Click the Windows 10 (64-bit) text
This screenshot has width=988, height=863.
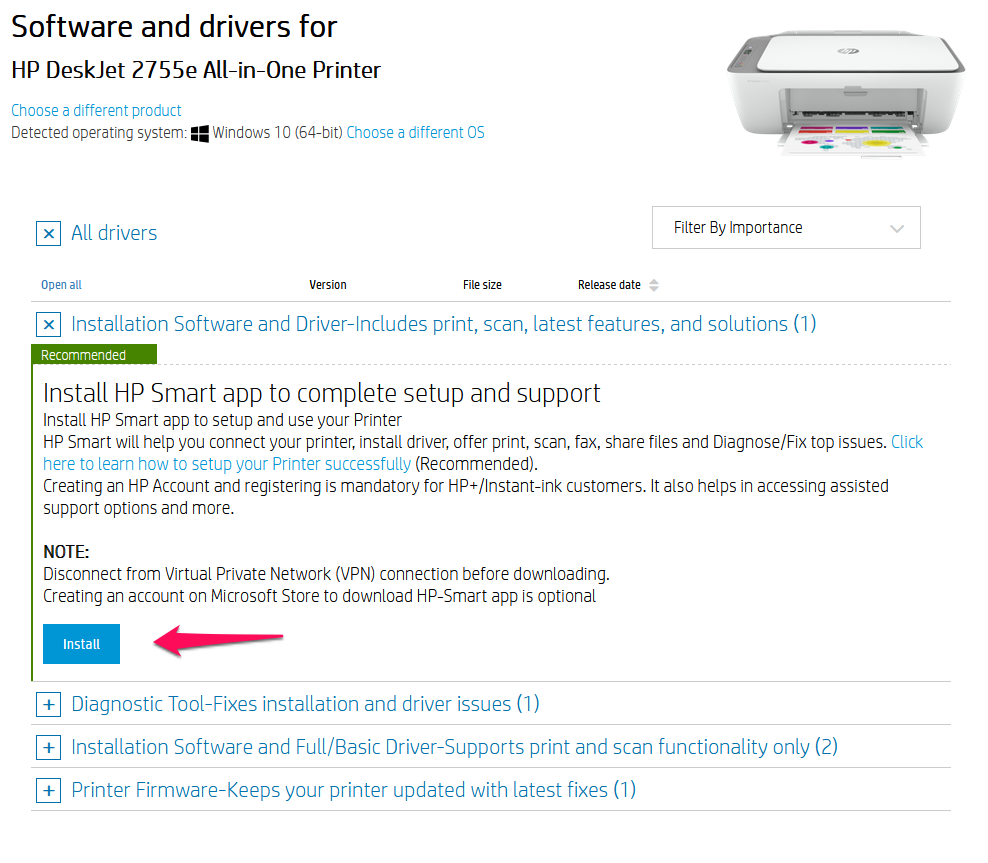coord(277,132)
